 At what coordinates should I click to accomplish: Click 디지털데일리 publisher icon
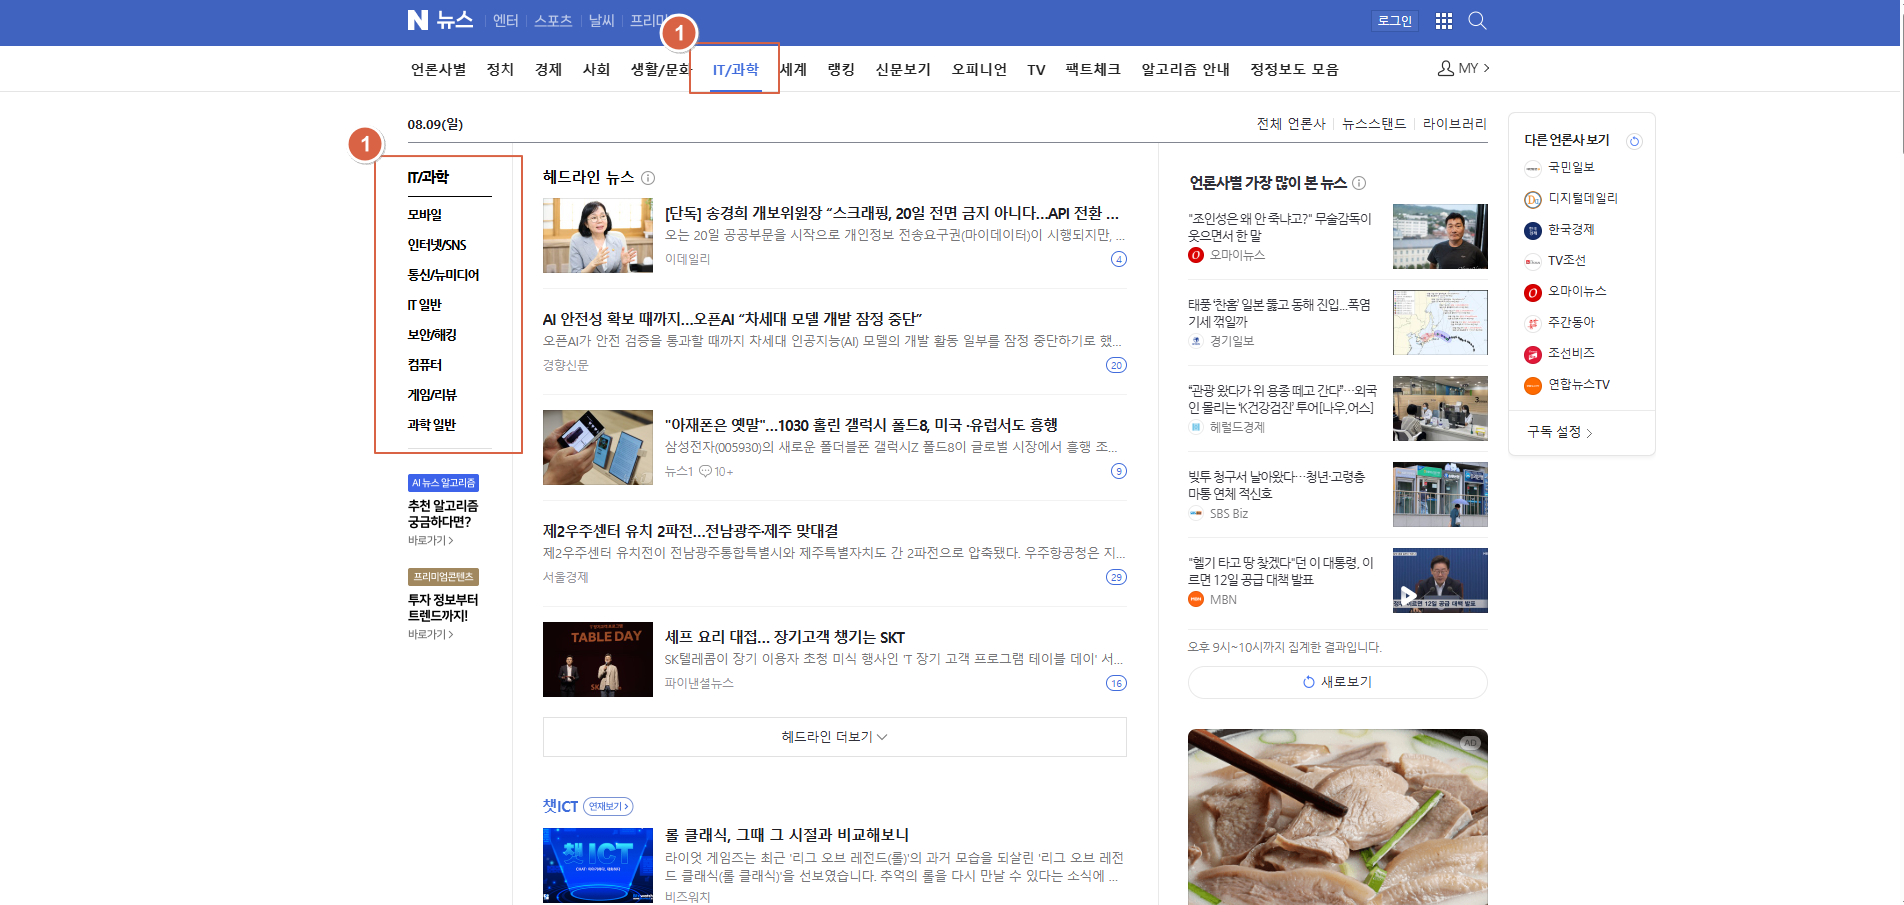coord(1533,199)
